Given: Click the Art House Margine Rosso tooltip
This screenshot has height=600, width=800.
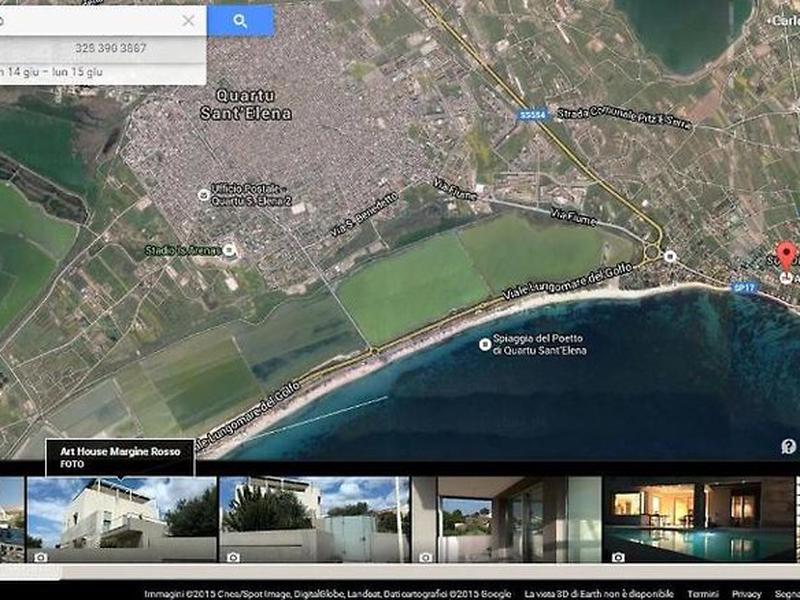Looking at the screenshot, I should [x=120, y=457].
